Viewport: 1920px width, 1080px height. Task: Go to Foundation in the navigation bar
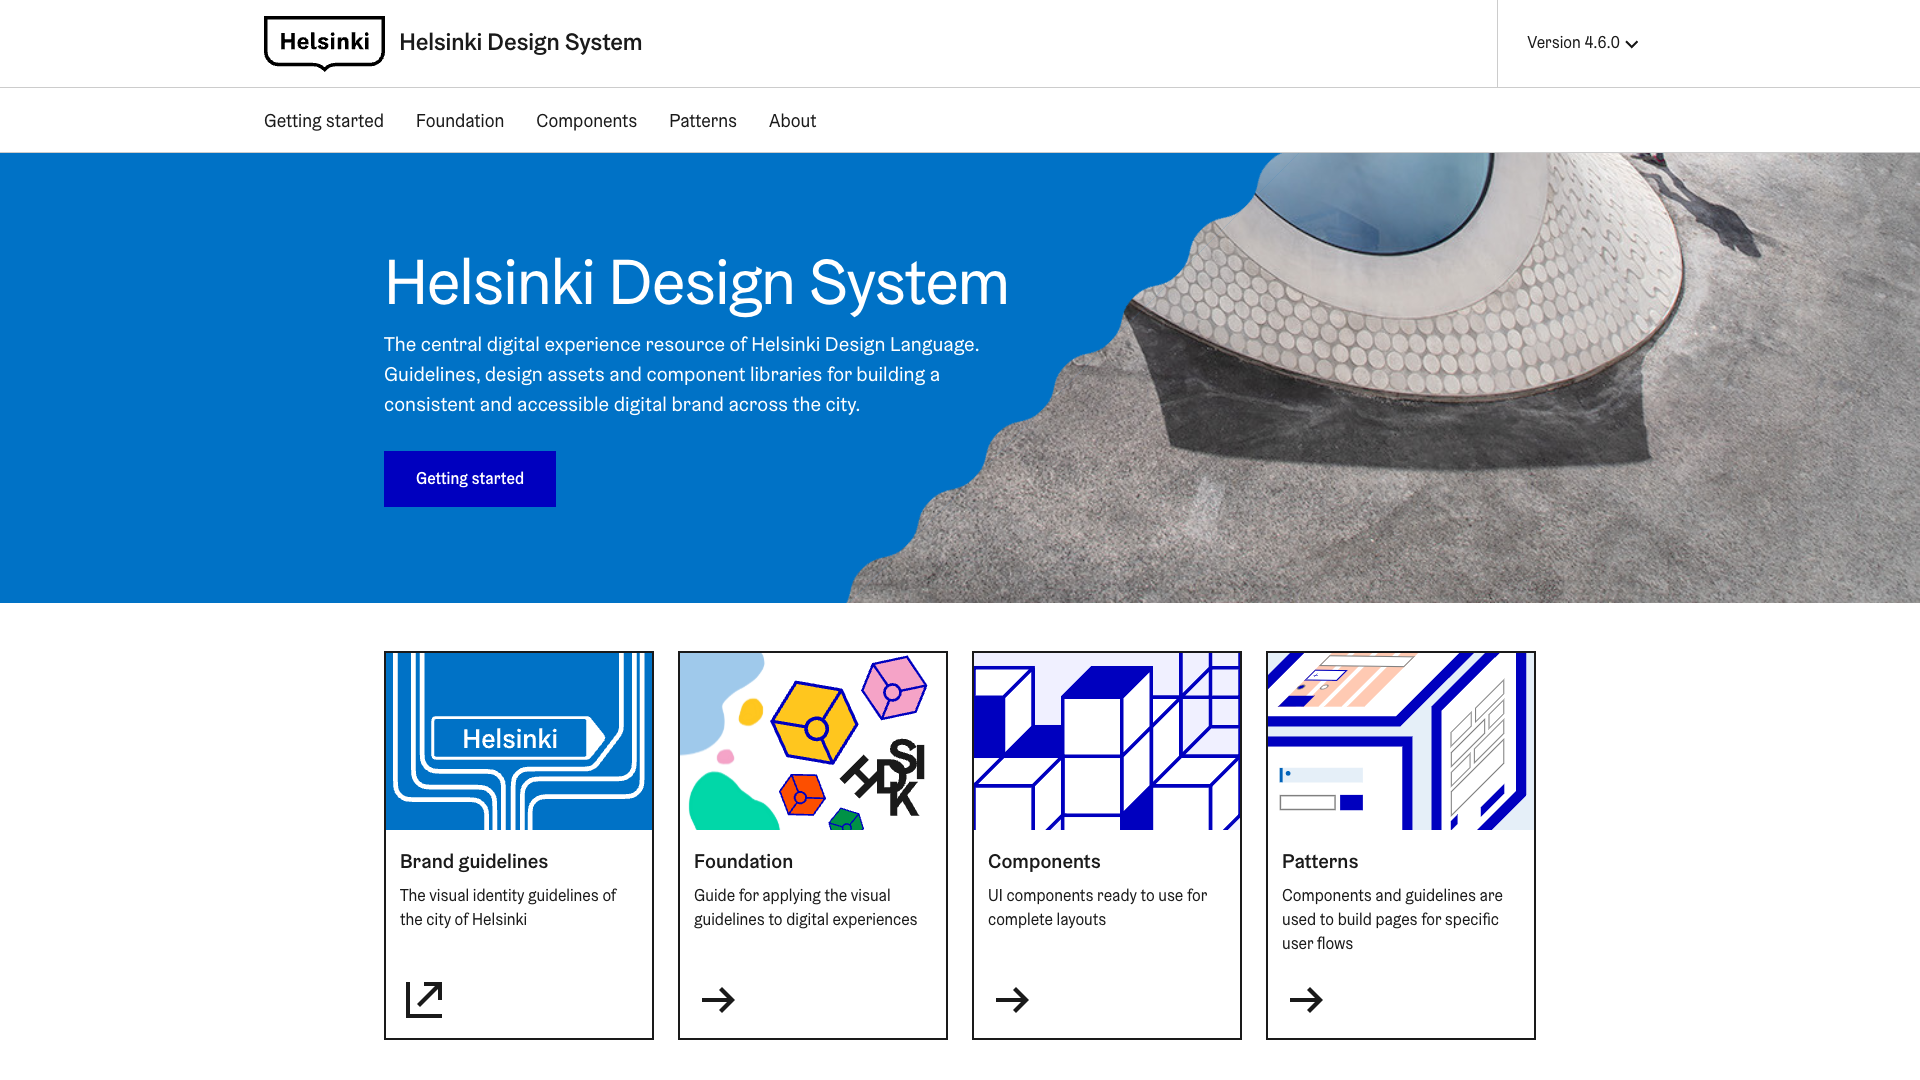[460, 121]
